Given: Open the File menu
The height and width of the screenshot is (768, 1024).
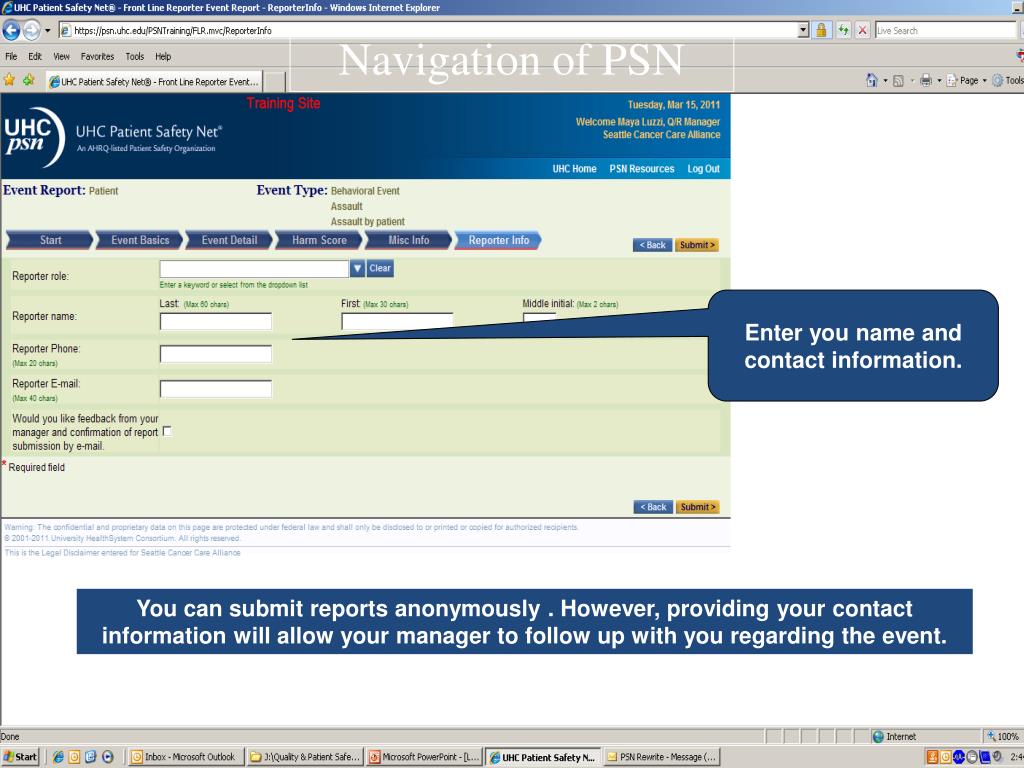Looking at the screenshot, I should pyautogui.click(x=11, y=56).
